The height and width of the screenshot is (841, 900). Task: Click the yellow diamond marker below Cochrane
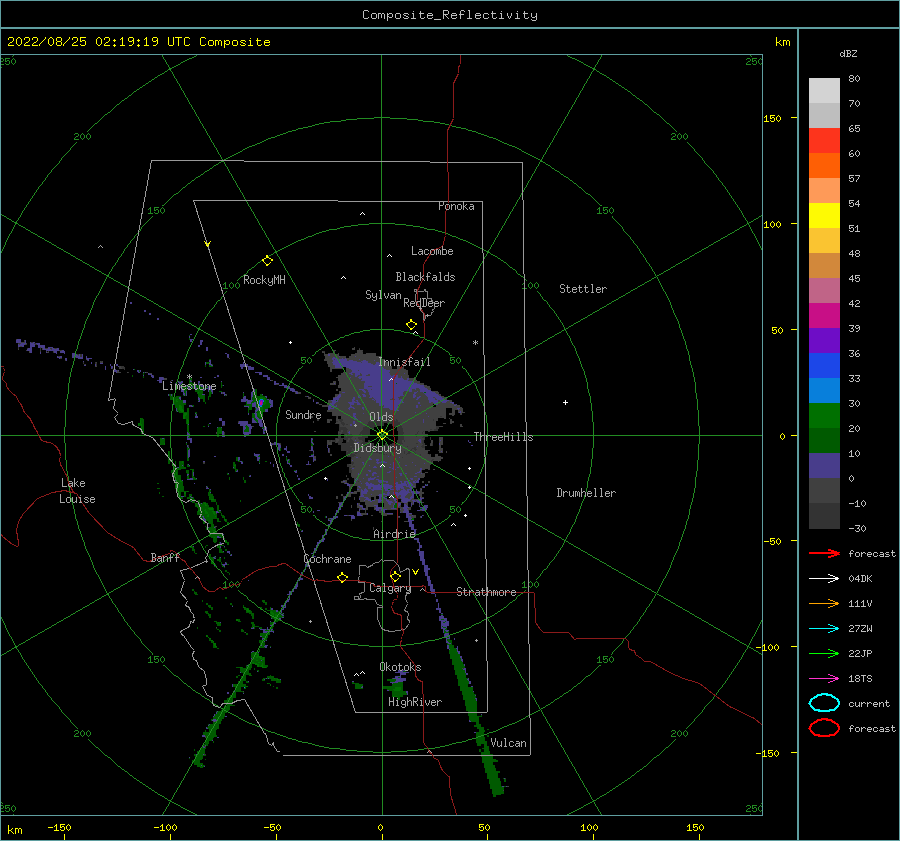tap(342, 578)
